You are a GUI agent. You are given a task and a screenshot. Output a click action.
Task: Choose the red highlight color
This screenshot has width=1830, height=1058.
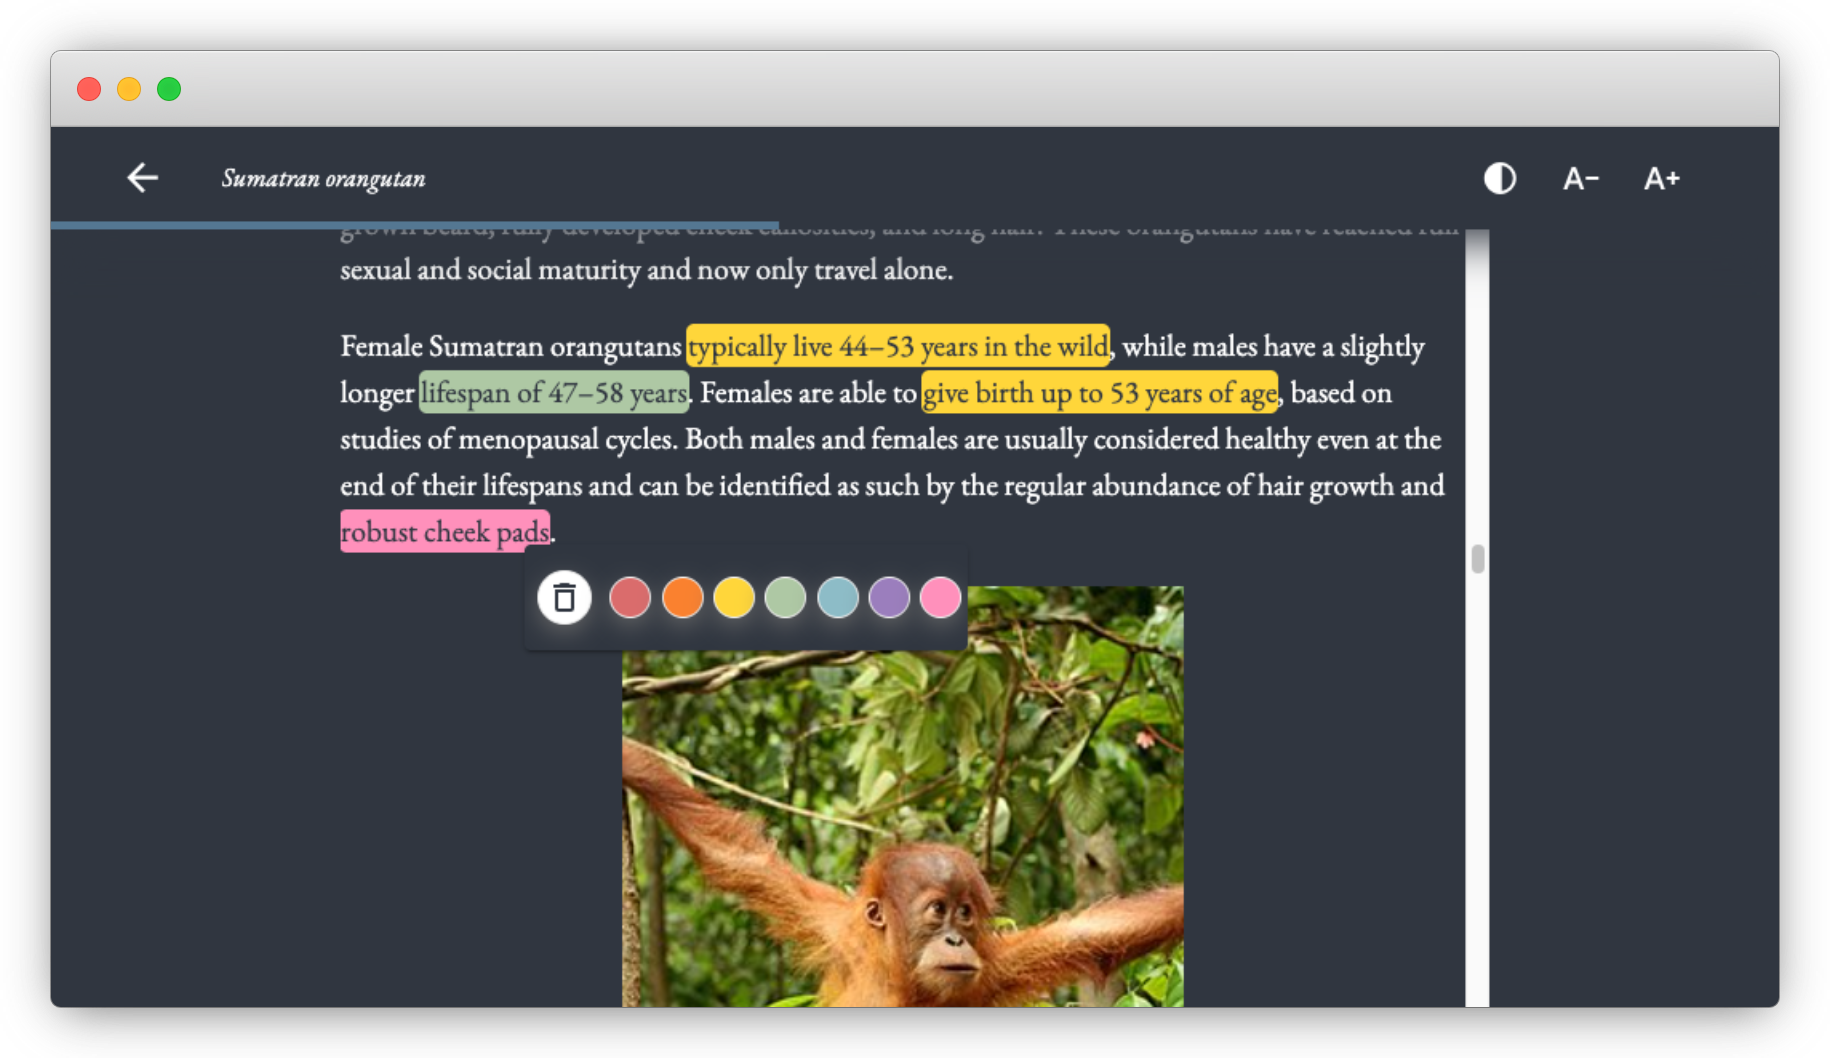point(630,598)
